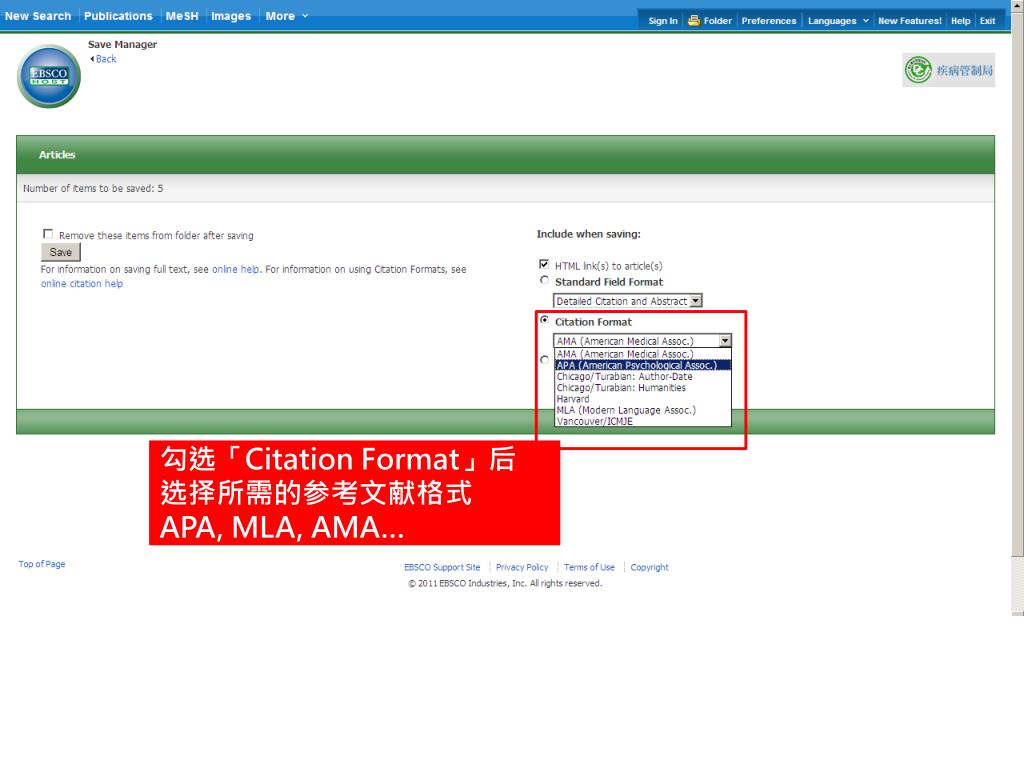Select Citation Format radio button
Screen dimensions: 1024x768
pos(544,320)
